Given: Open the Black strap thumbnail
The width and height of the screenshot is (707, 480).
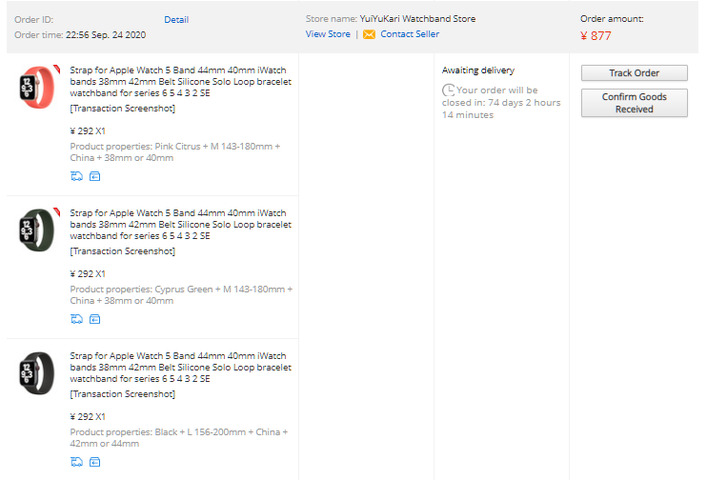Looking at the screenshot, I should (x=37, y=373).
